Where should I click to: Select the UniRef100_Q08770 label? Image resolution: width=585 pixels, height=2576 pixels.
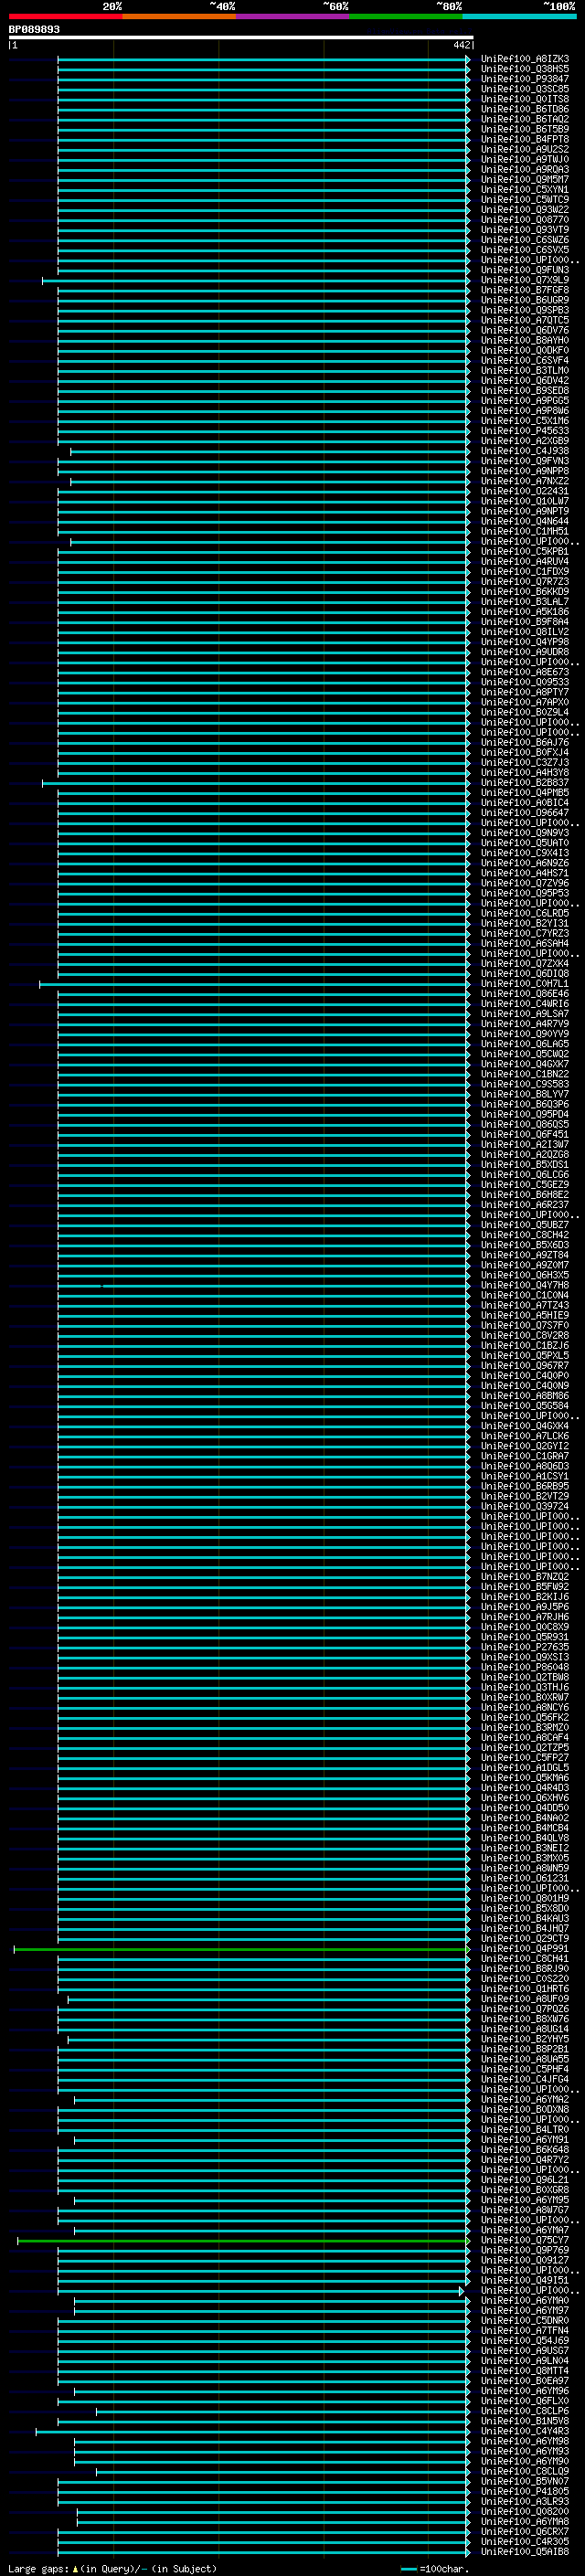[x=525, y=220]
